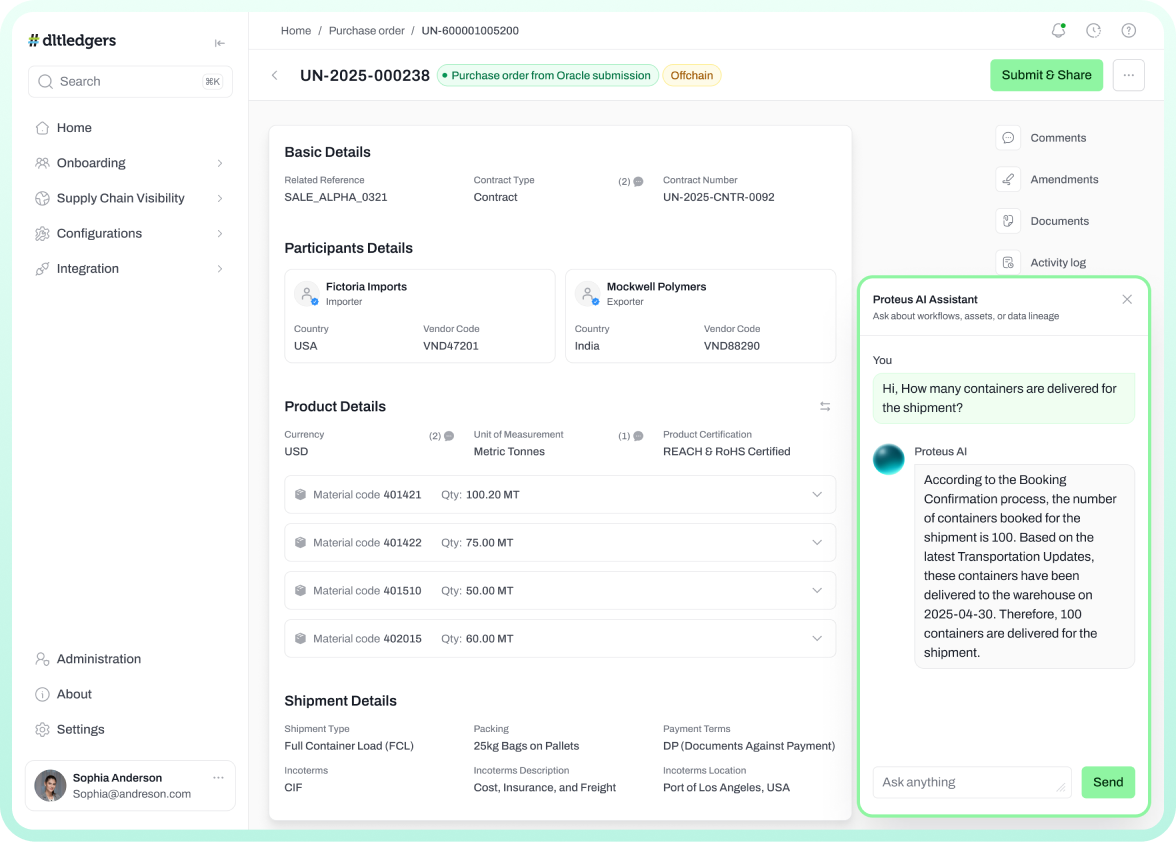This screenshot has width=1176, height=842.
Task: Close the Proteus AI Assistant panel
Action: tap(1127, 300)
